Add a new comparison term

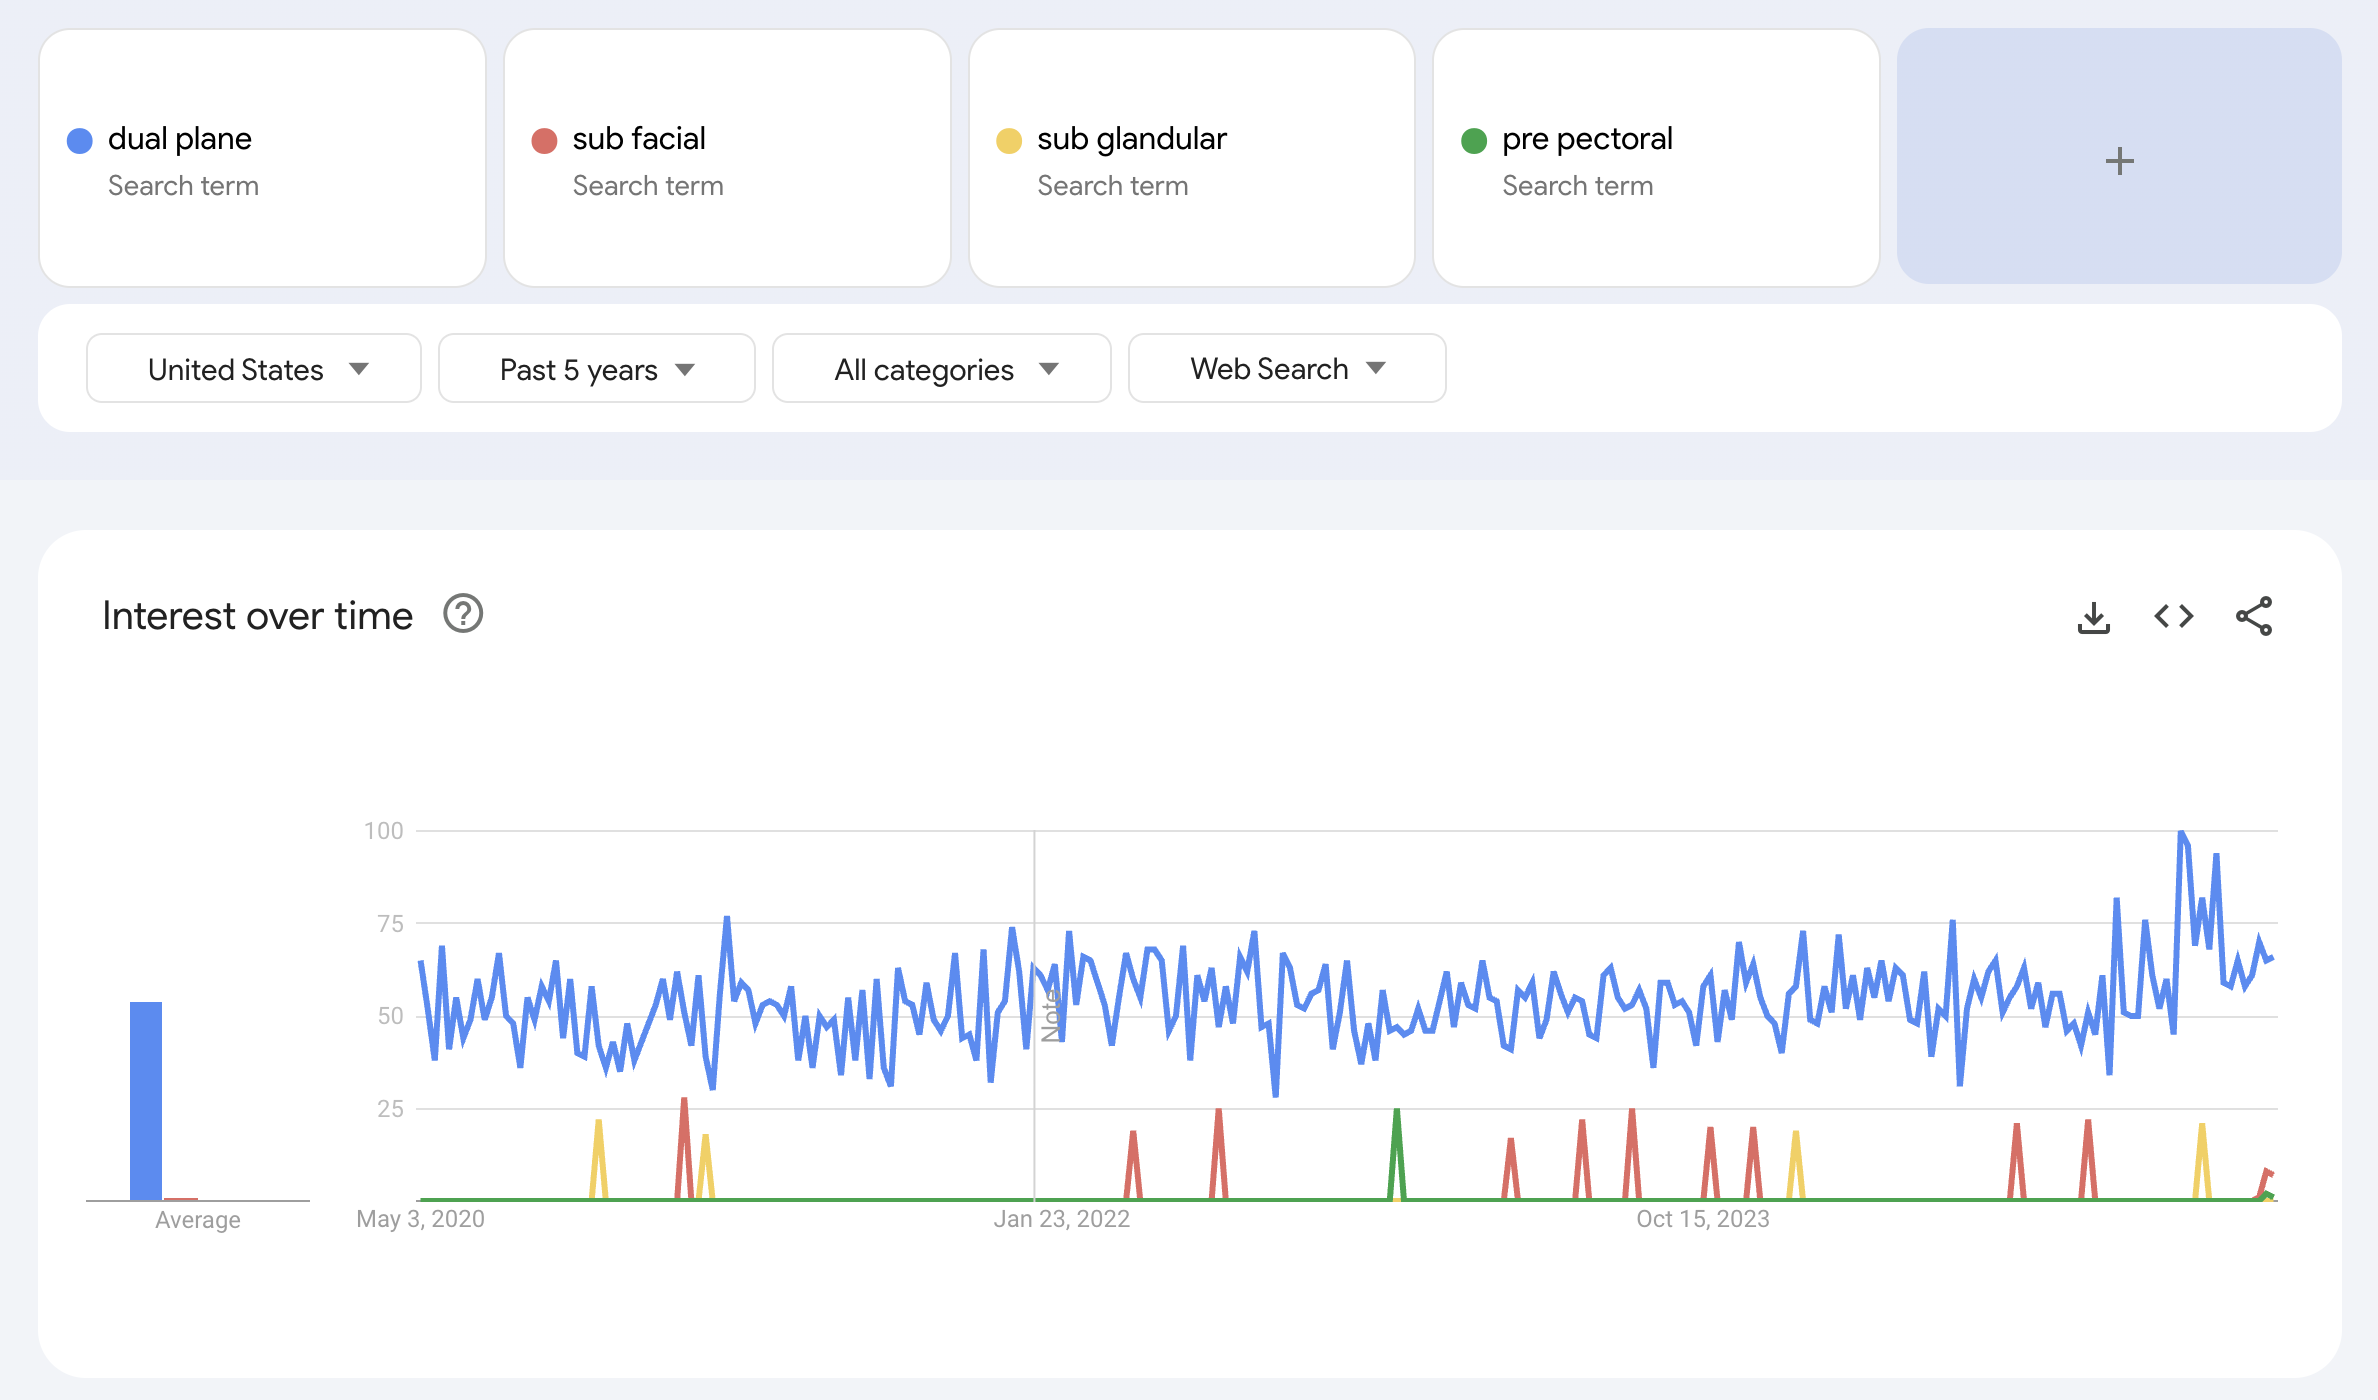tap(2118, 160)
